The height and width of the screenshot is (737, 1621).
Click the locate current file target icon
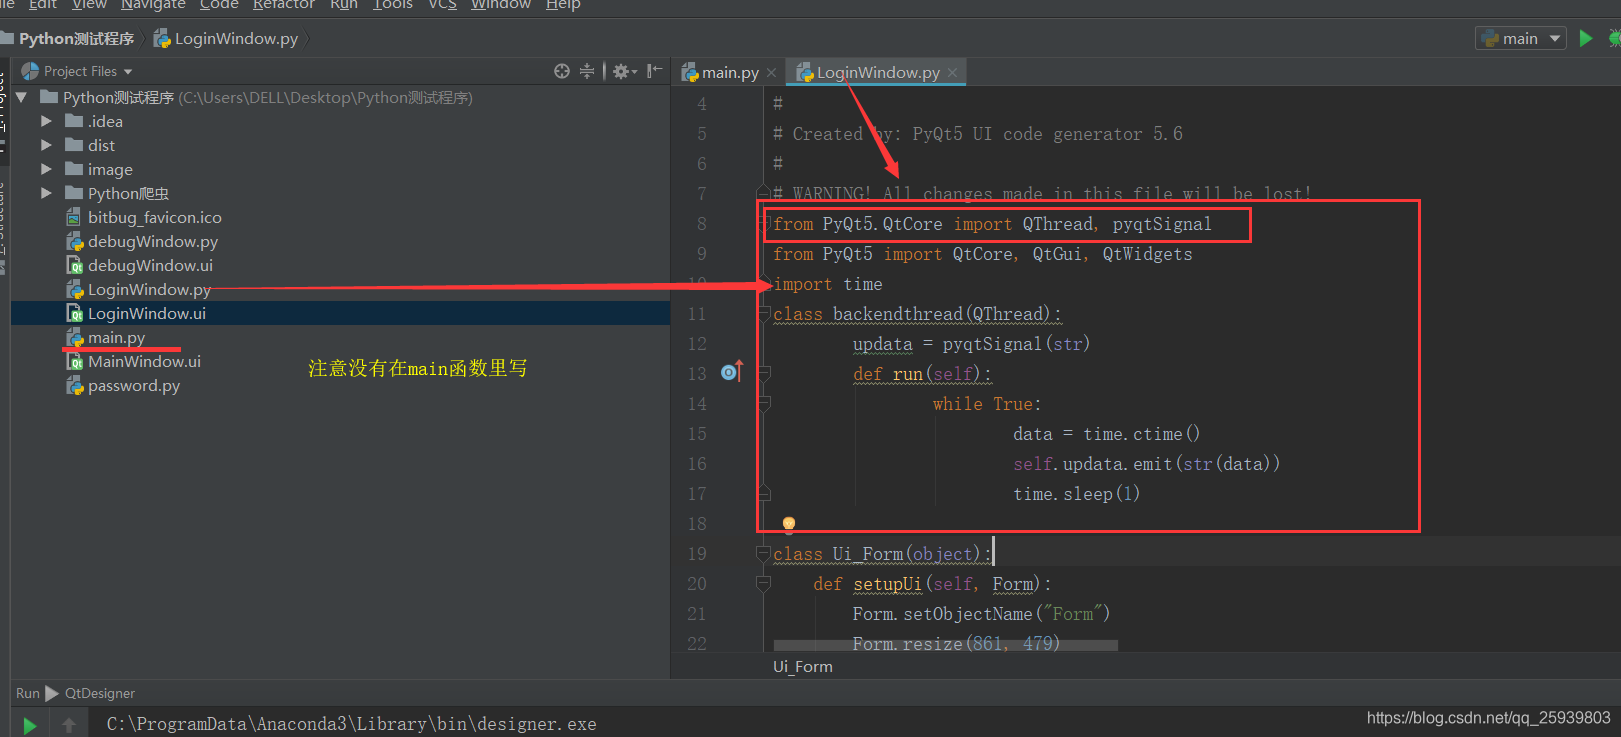coord(562,71)
